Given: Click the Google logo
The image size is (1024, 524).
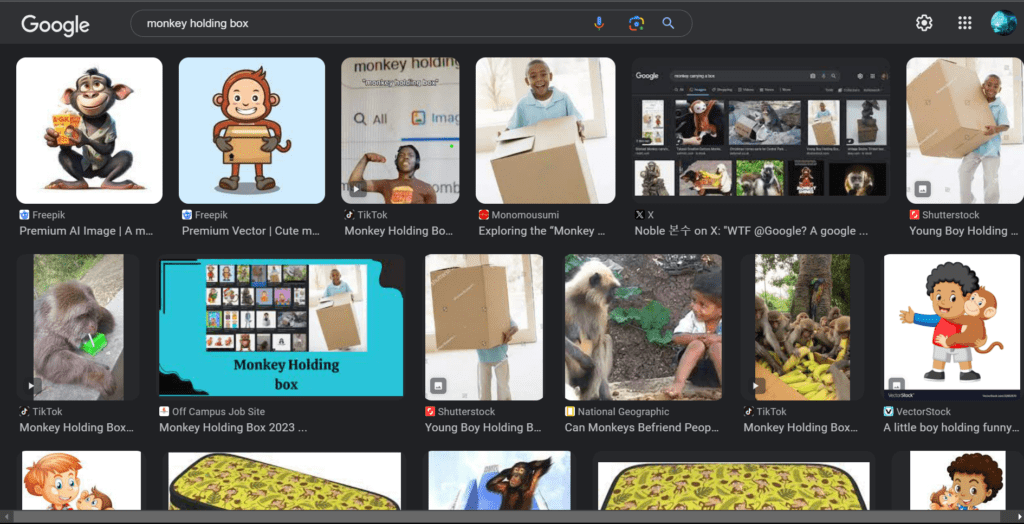Looking at the screenshot, I should pyautogui.click(x=55, y=24).
